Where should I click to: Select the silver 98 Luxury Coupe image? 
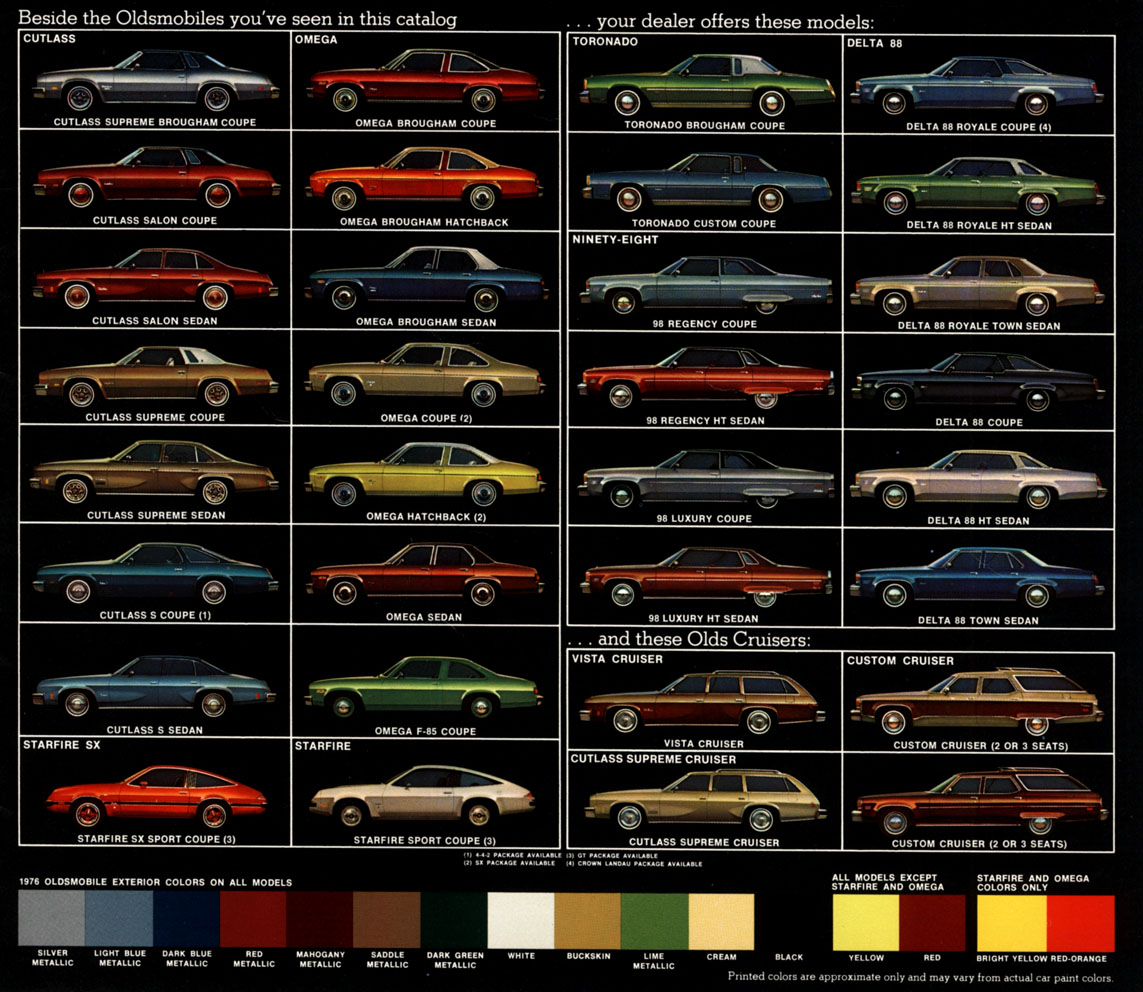coord(706,478)
